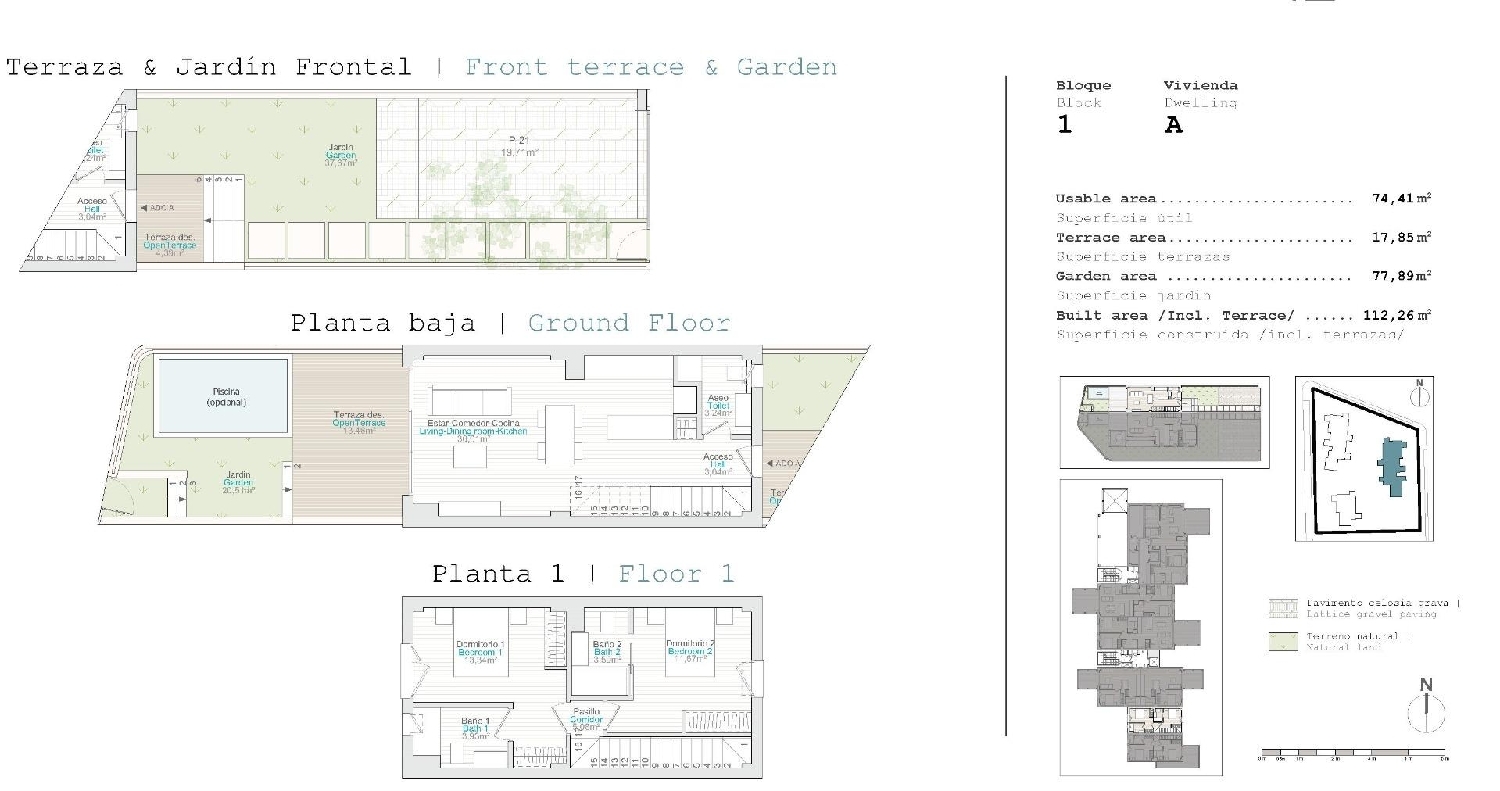Viewport: 1500px width, 791px height.
Task: Click the 'Bloque' label
Action: (x=1083, y=86)
